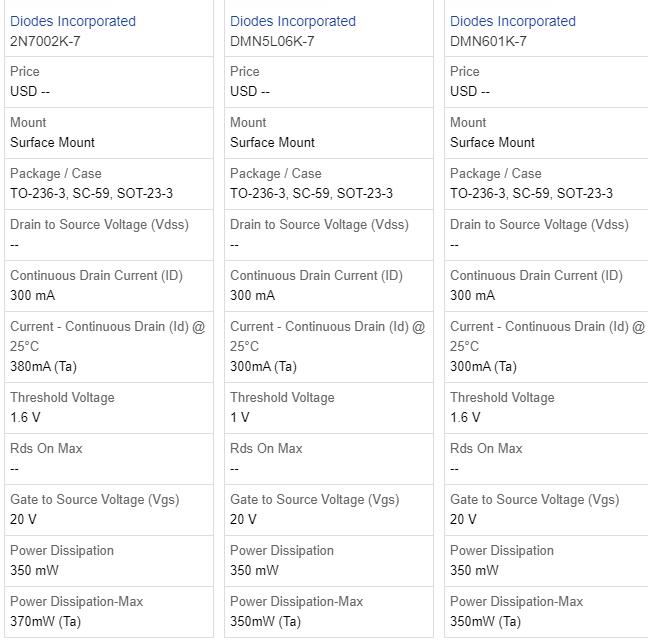Viewport: 648px width, 643px height.
Task: Click Drain to Source Voltage label for 2N7002K-7
Action: pos(99,224)
